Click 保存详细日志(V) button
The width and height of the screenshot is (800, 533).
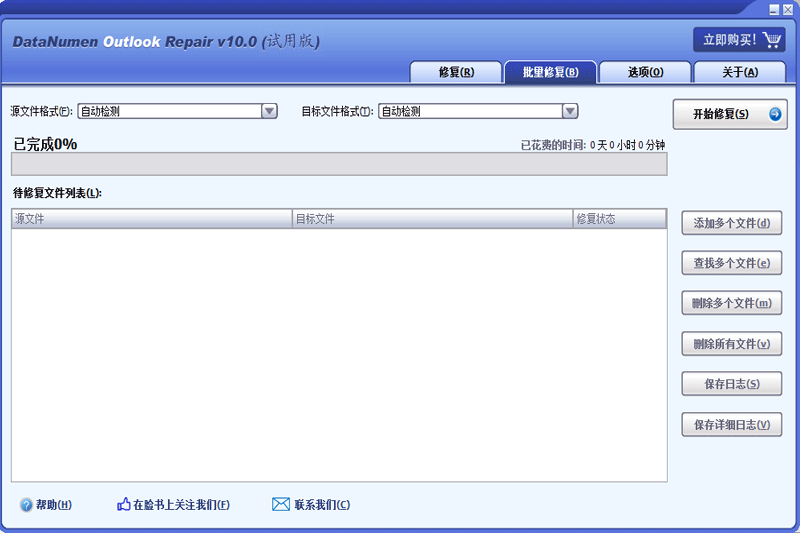pos(732,424)
